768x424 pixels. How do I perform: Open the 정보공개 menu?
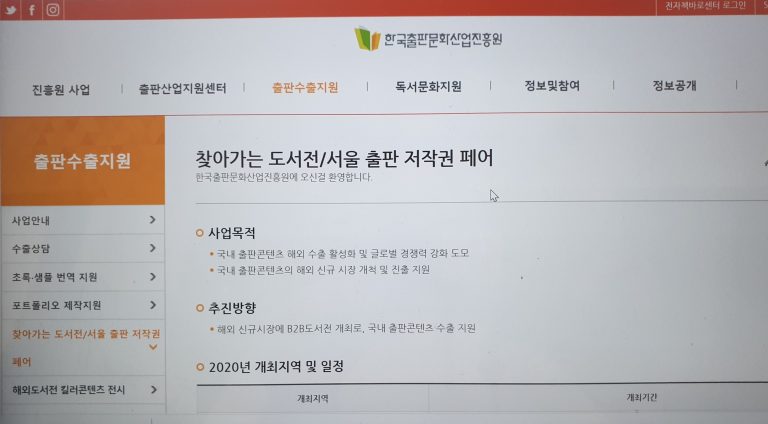[674, 85]
